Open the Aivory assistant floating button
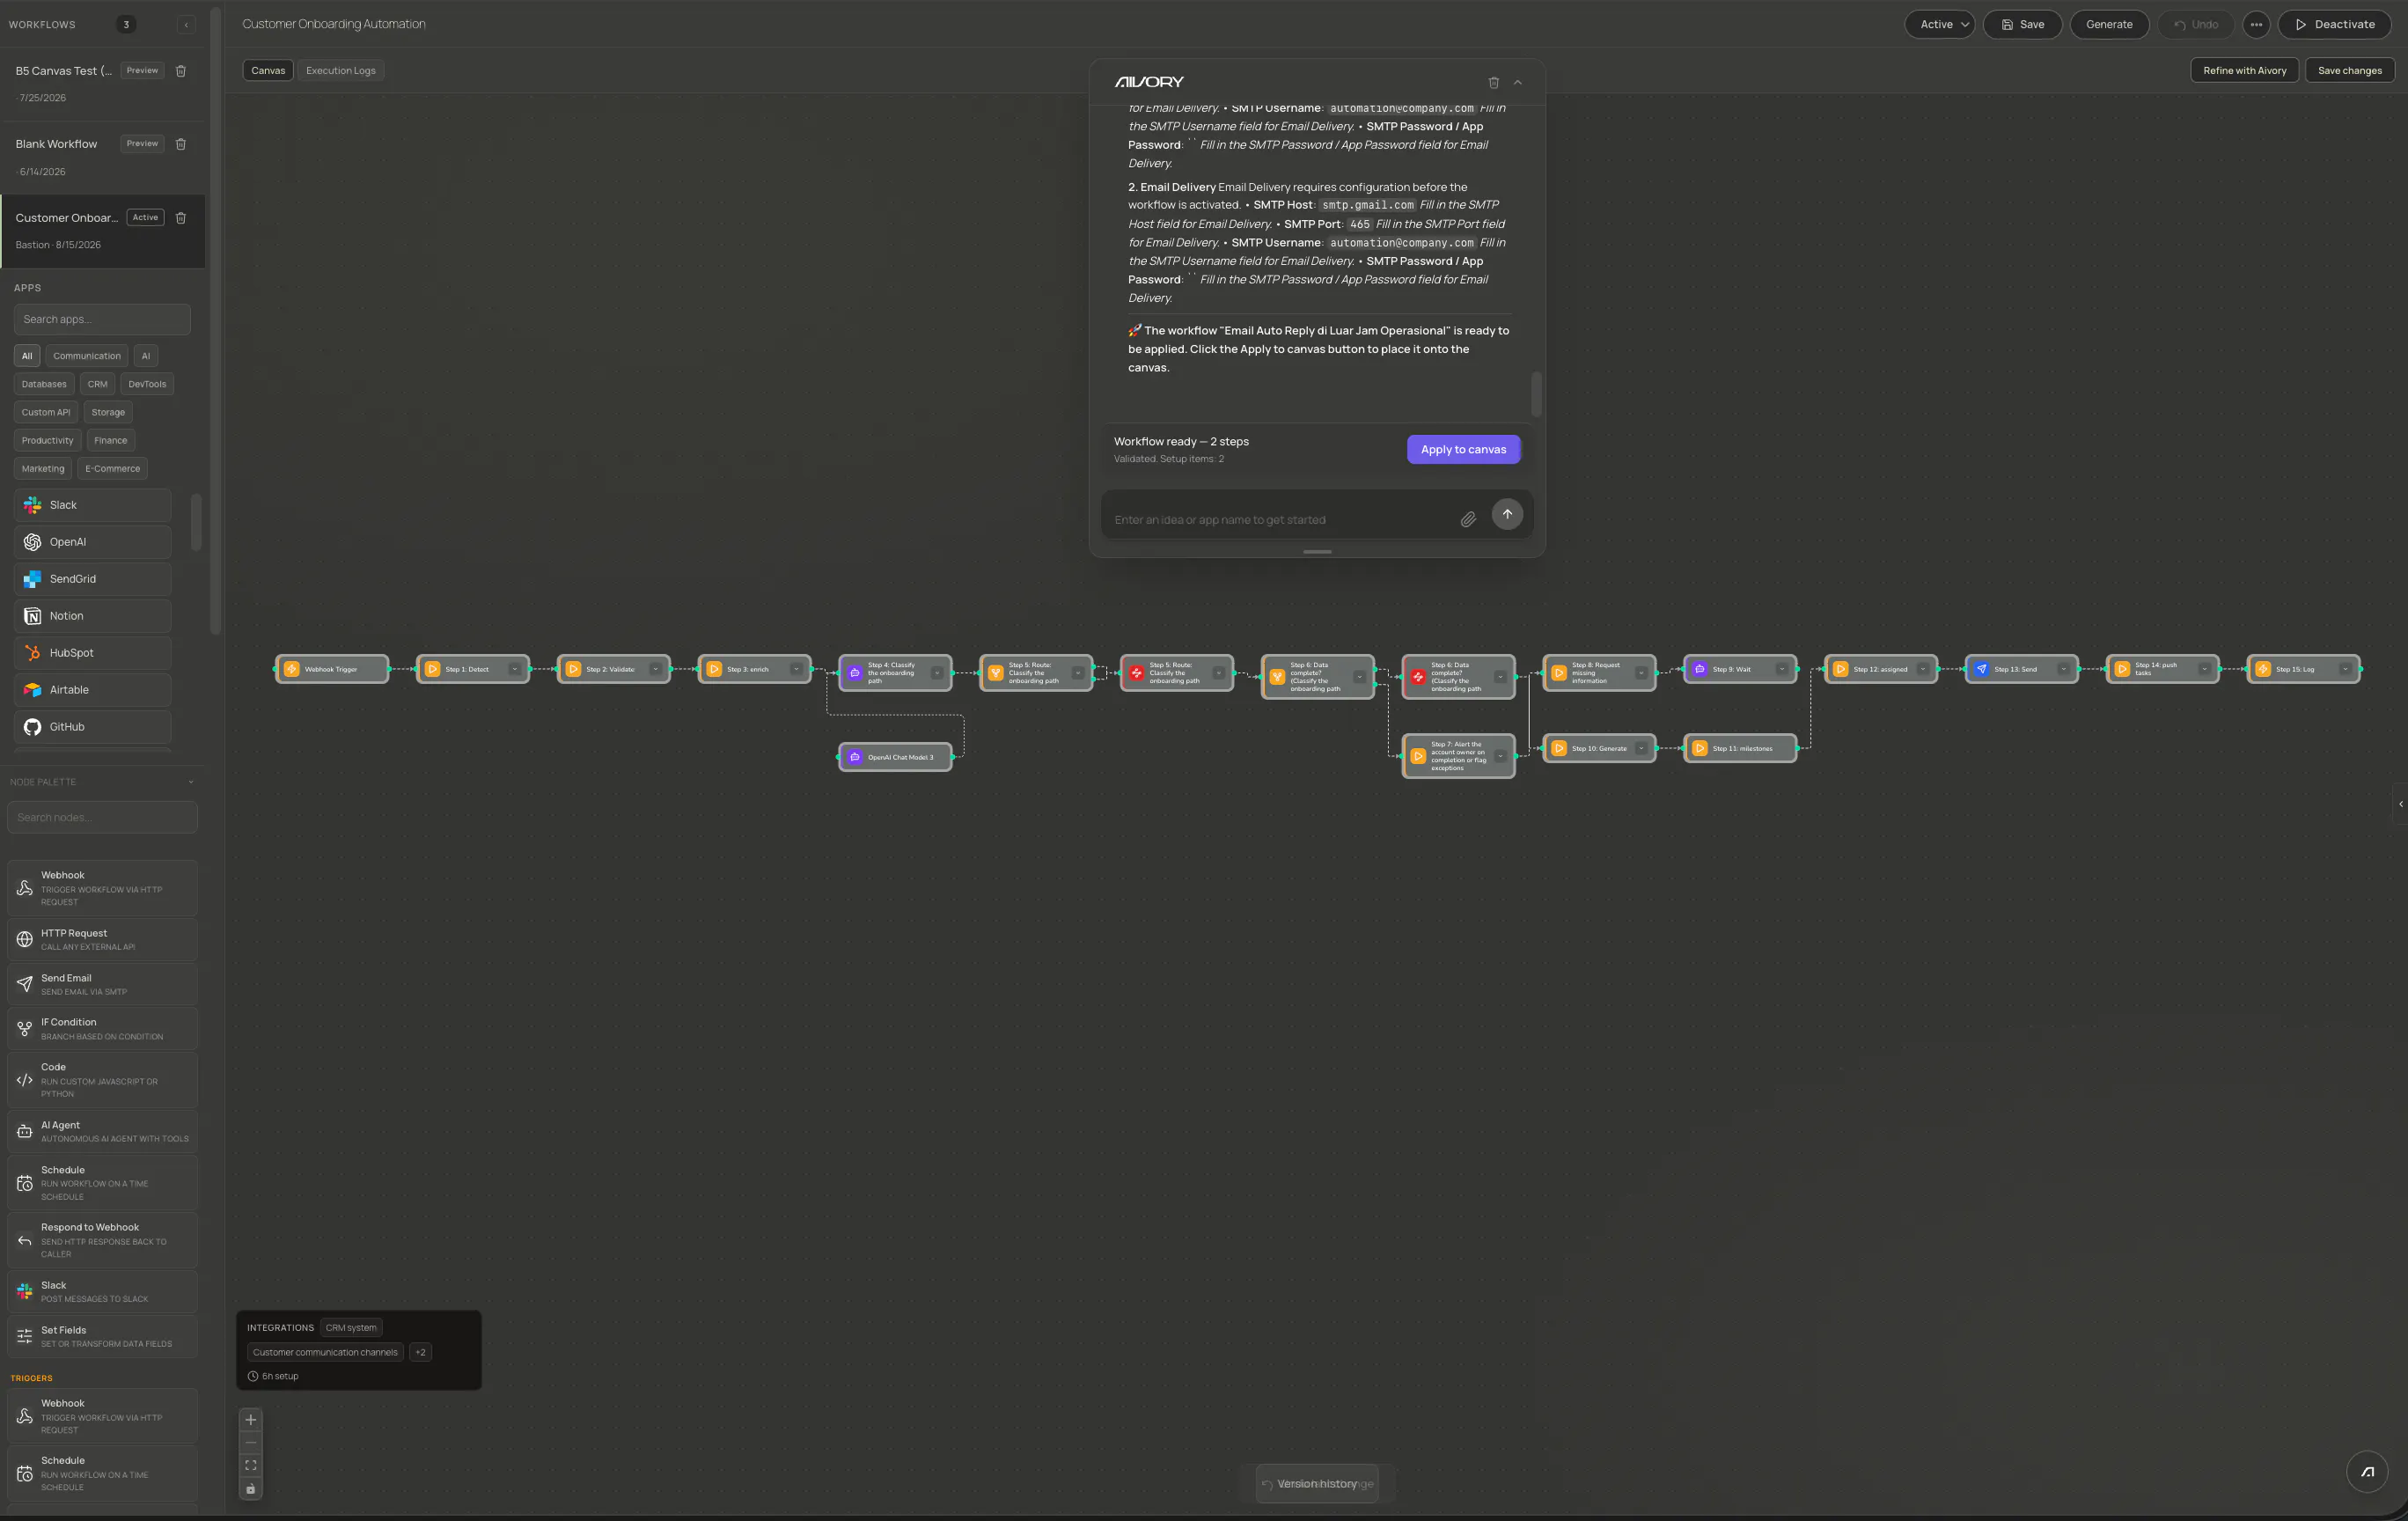Image resolution: width=2408 pixels, height=1521 pixels. [x=2366, y=1471]
